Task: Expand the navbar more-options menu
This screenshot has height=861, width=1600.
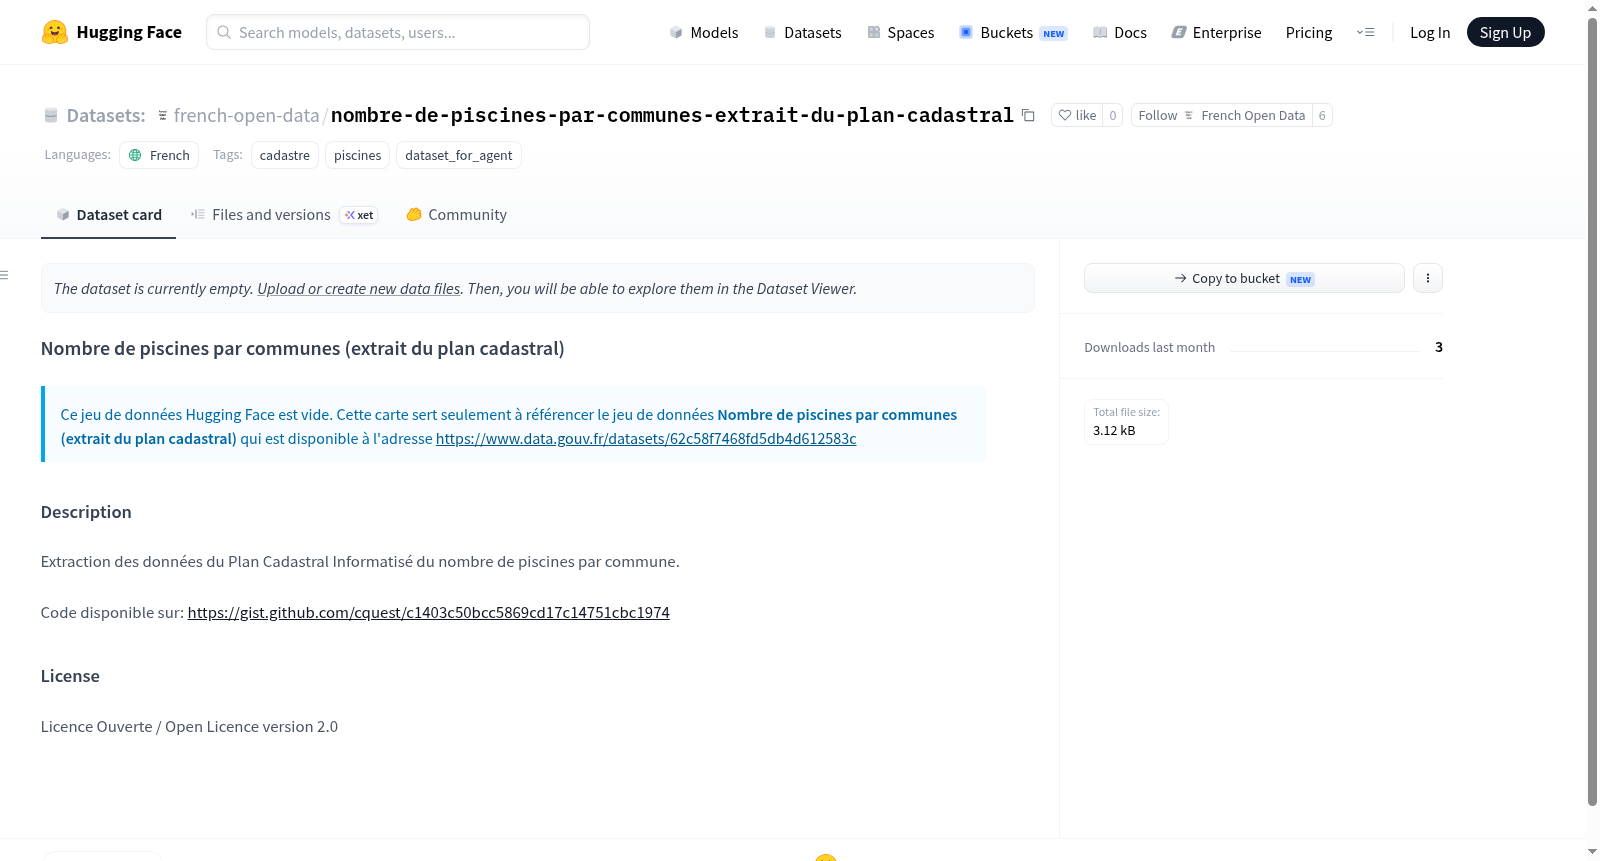Action: click(x=1365, y=32)
